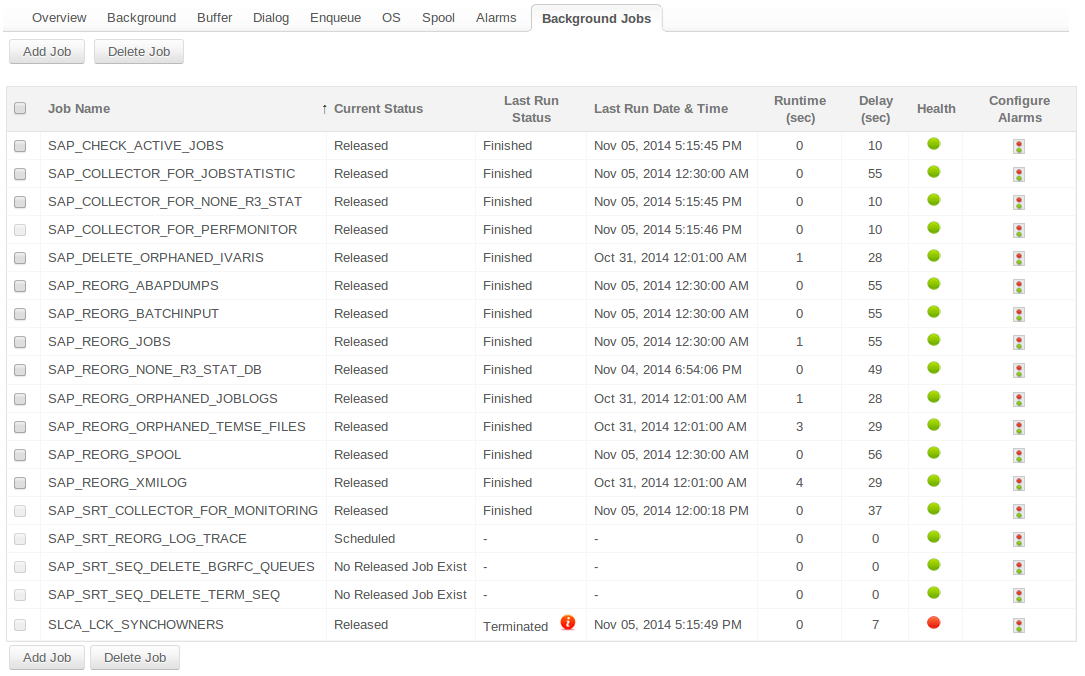
Task: Click the top Delete Job button
Action: [139, 51]
